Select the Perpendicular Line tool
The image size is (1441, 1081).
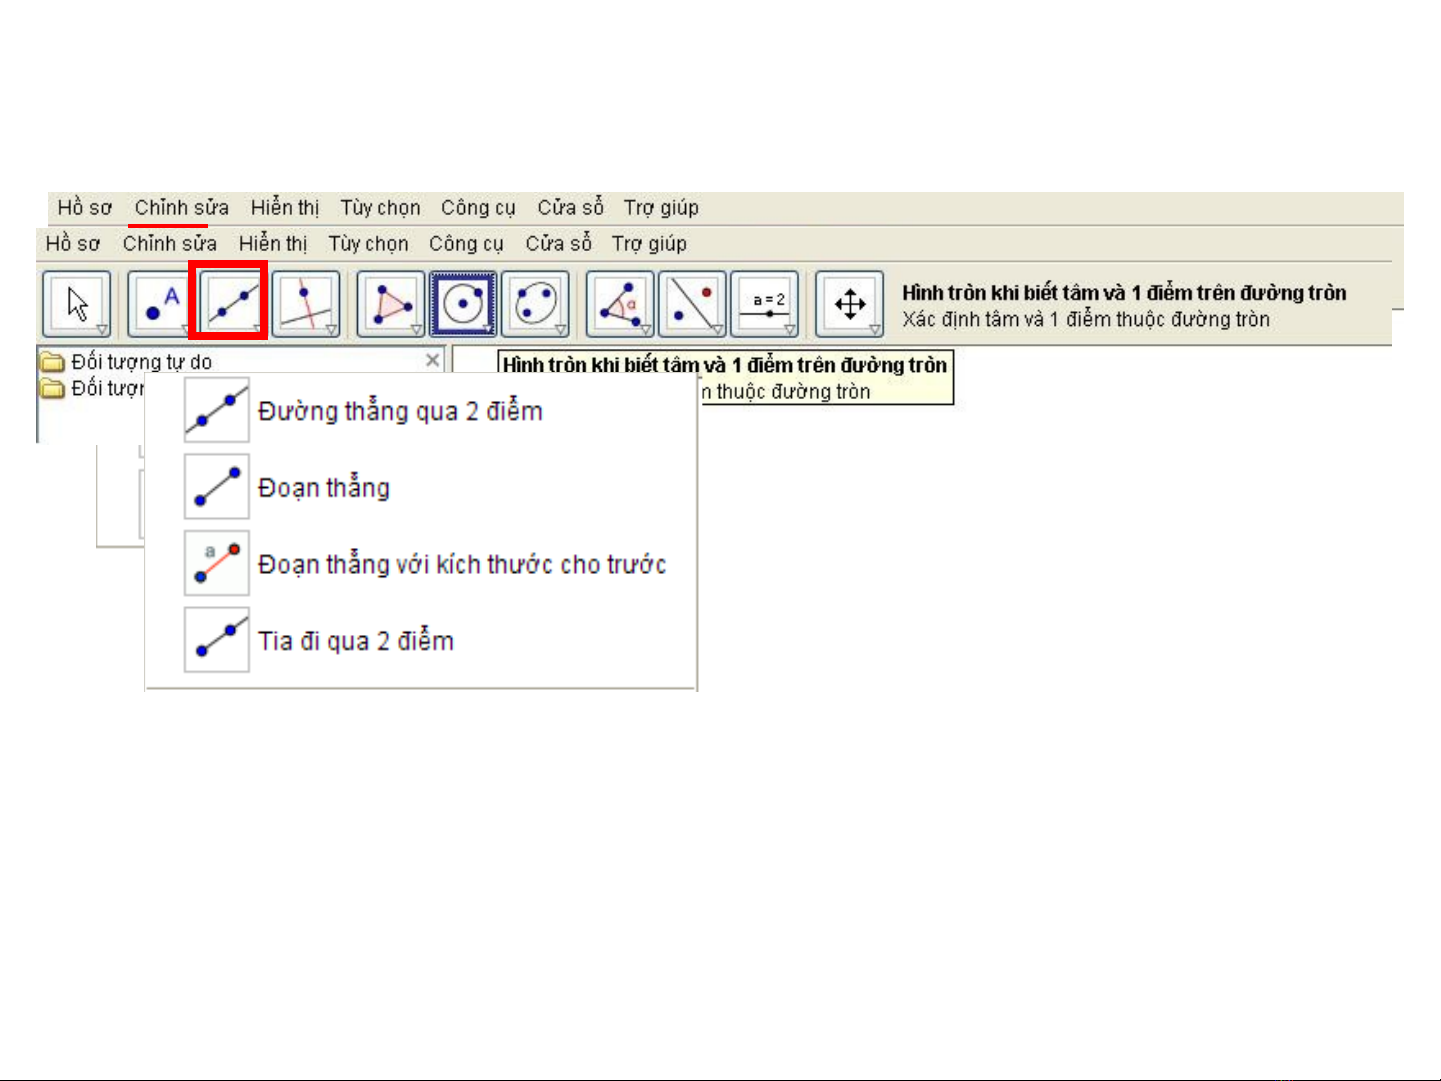point(305,303)
